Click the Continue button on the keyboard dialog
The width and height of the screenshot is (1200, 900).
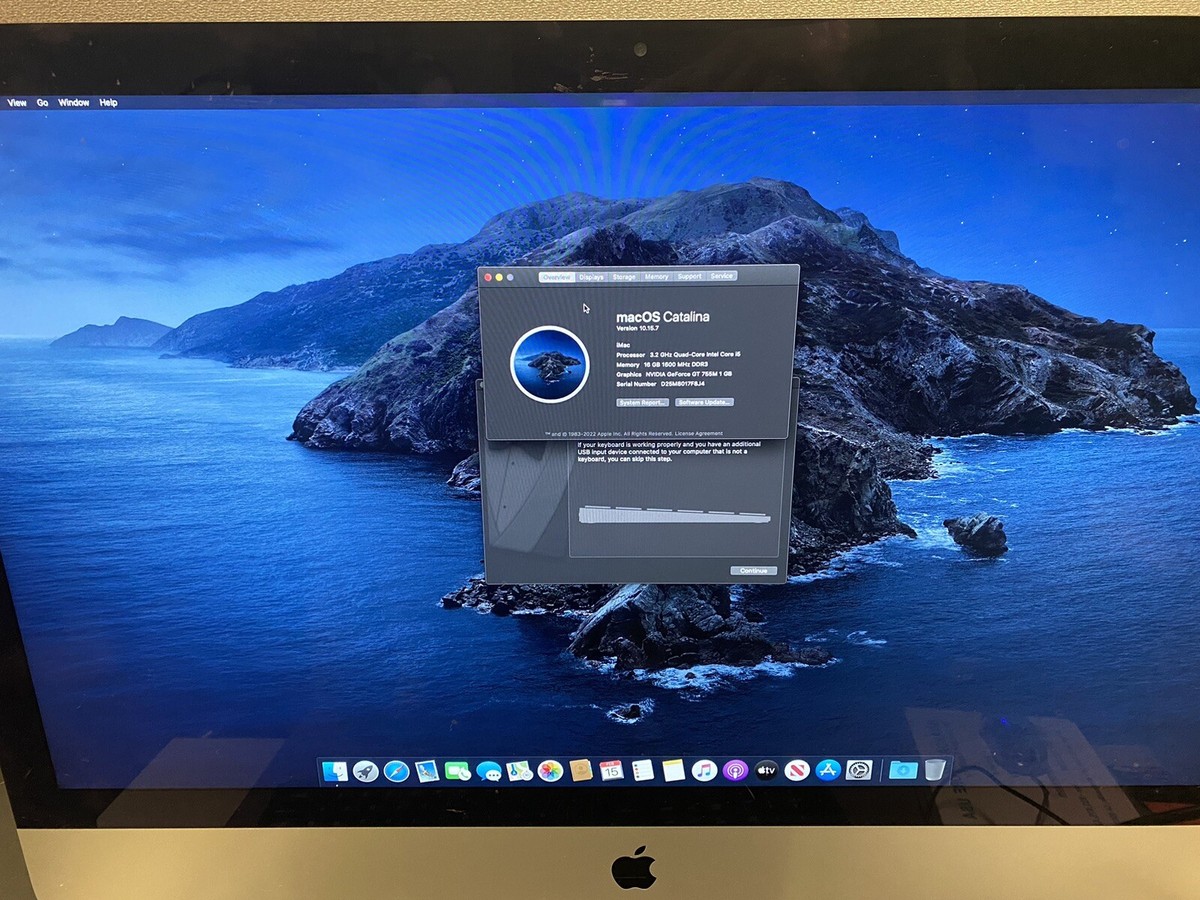coord(752,570)
